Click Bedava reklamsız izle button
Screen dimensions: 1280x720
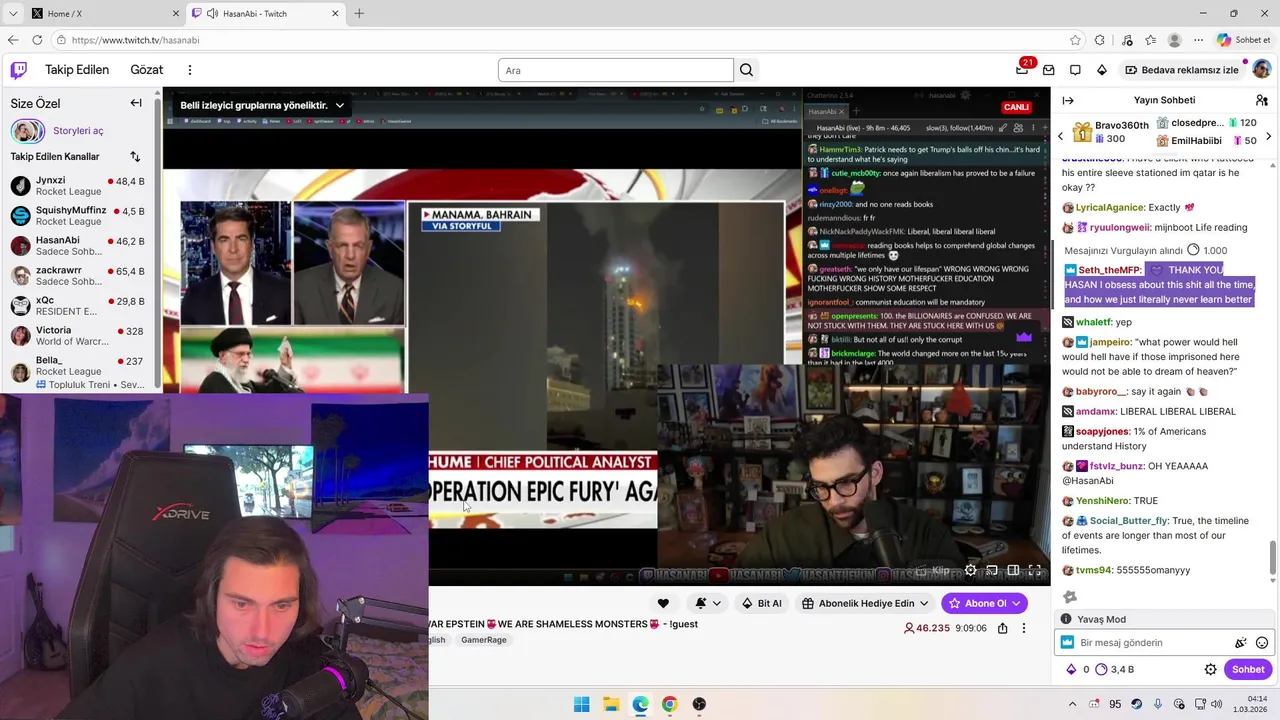[1182, 70]
